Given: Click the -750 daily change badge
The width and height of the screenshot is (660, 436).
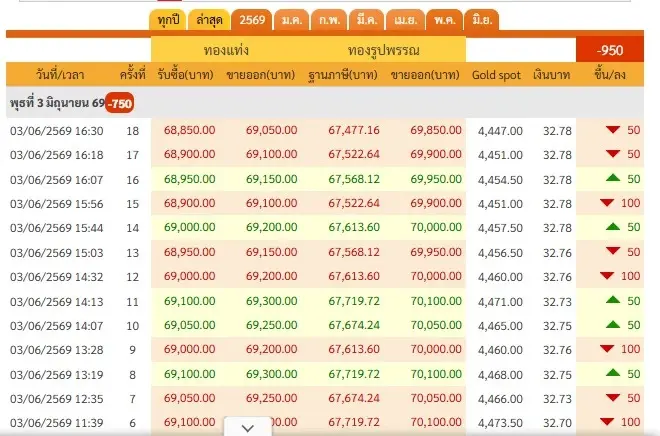Looking at the screenshot, I should [120, 103].
